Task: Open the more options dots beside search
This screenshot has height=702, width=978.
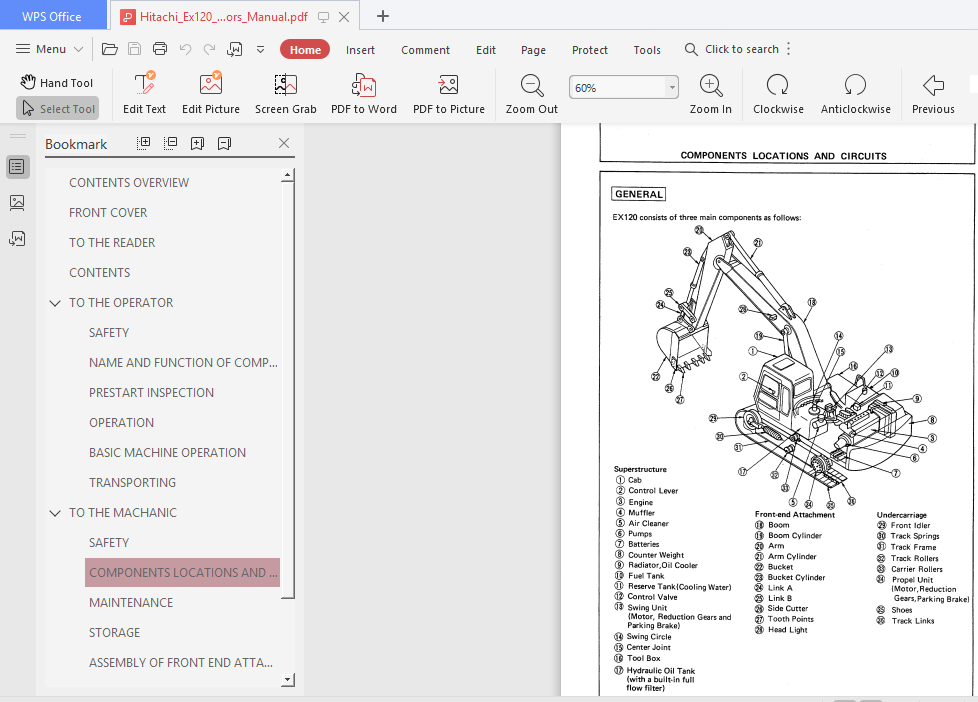Action: tap(788, 49)
